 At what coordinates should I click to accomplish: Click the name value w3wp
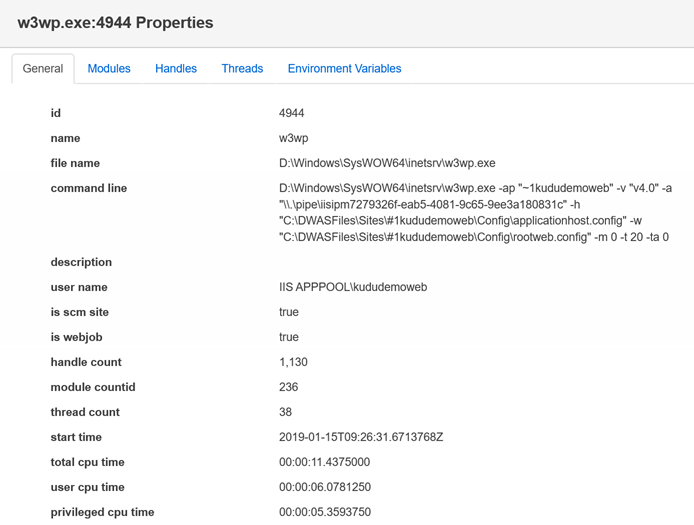[x=293, y=138]
